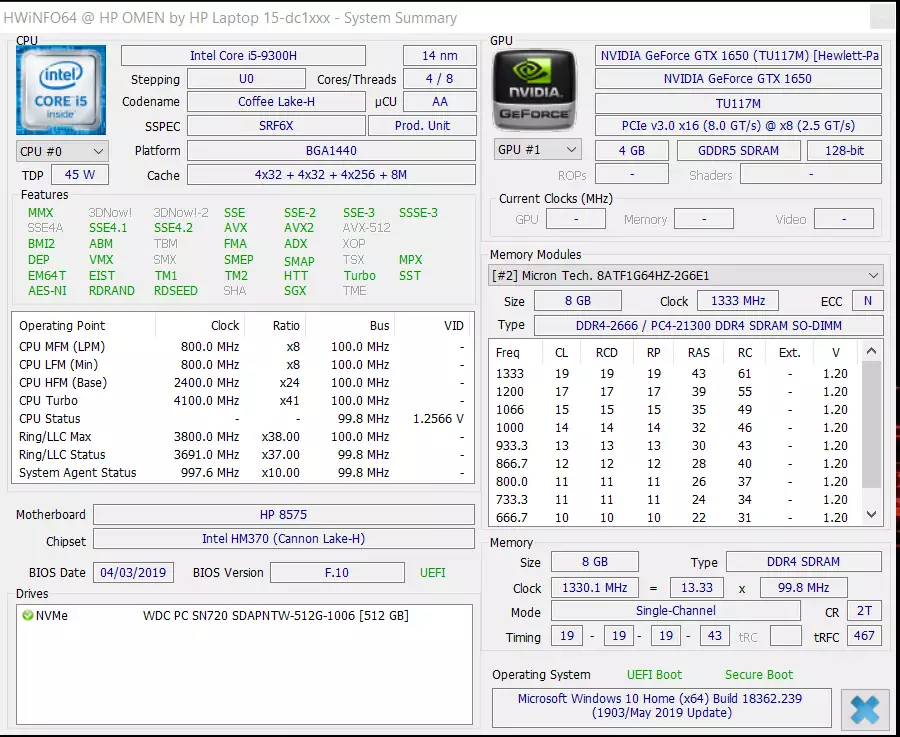This screenshot has height=737, width=900.
Task: Click the DDR4-2666 / PC4-21300 type field
Action: pyautogui.click(x=708, y=325)
